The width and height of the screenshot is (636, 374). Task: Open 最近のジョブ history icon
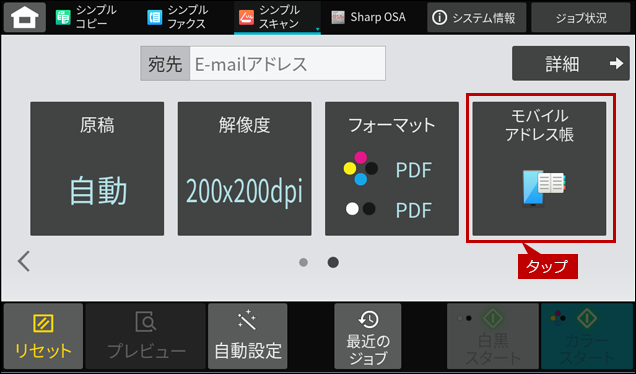click(368, 319)
